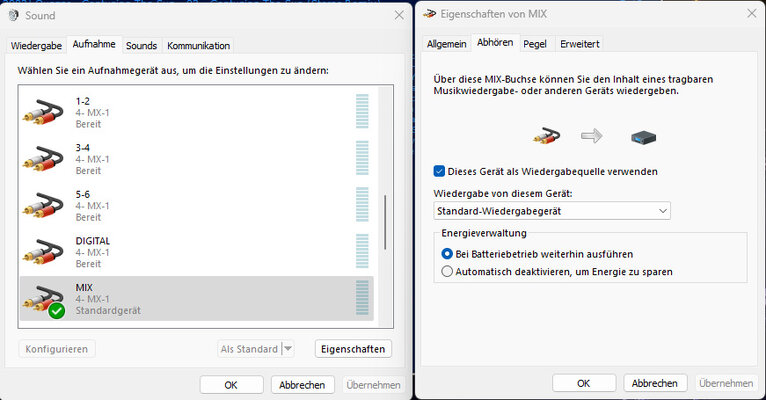Click the 5-6 device RCA cable icon
Viewport: 766px width, 400px height.
click(x=43, y=206)
